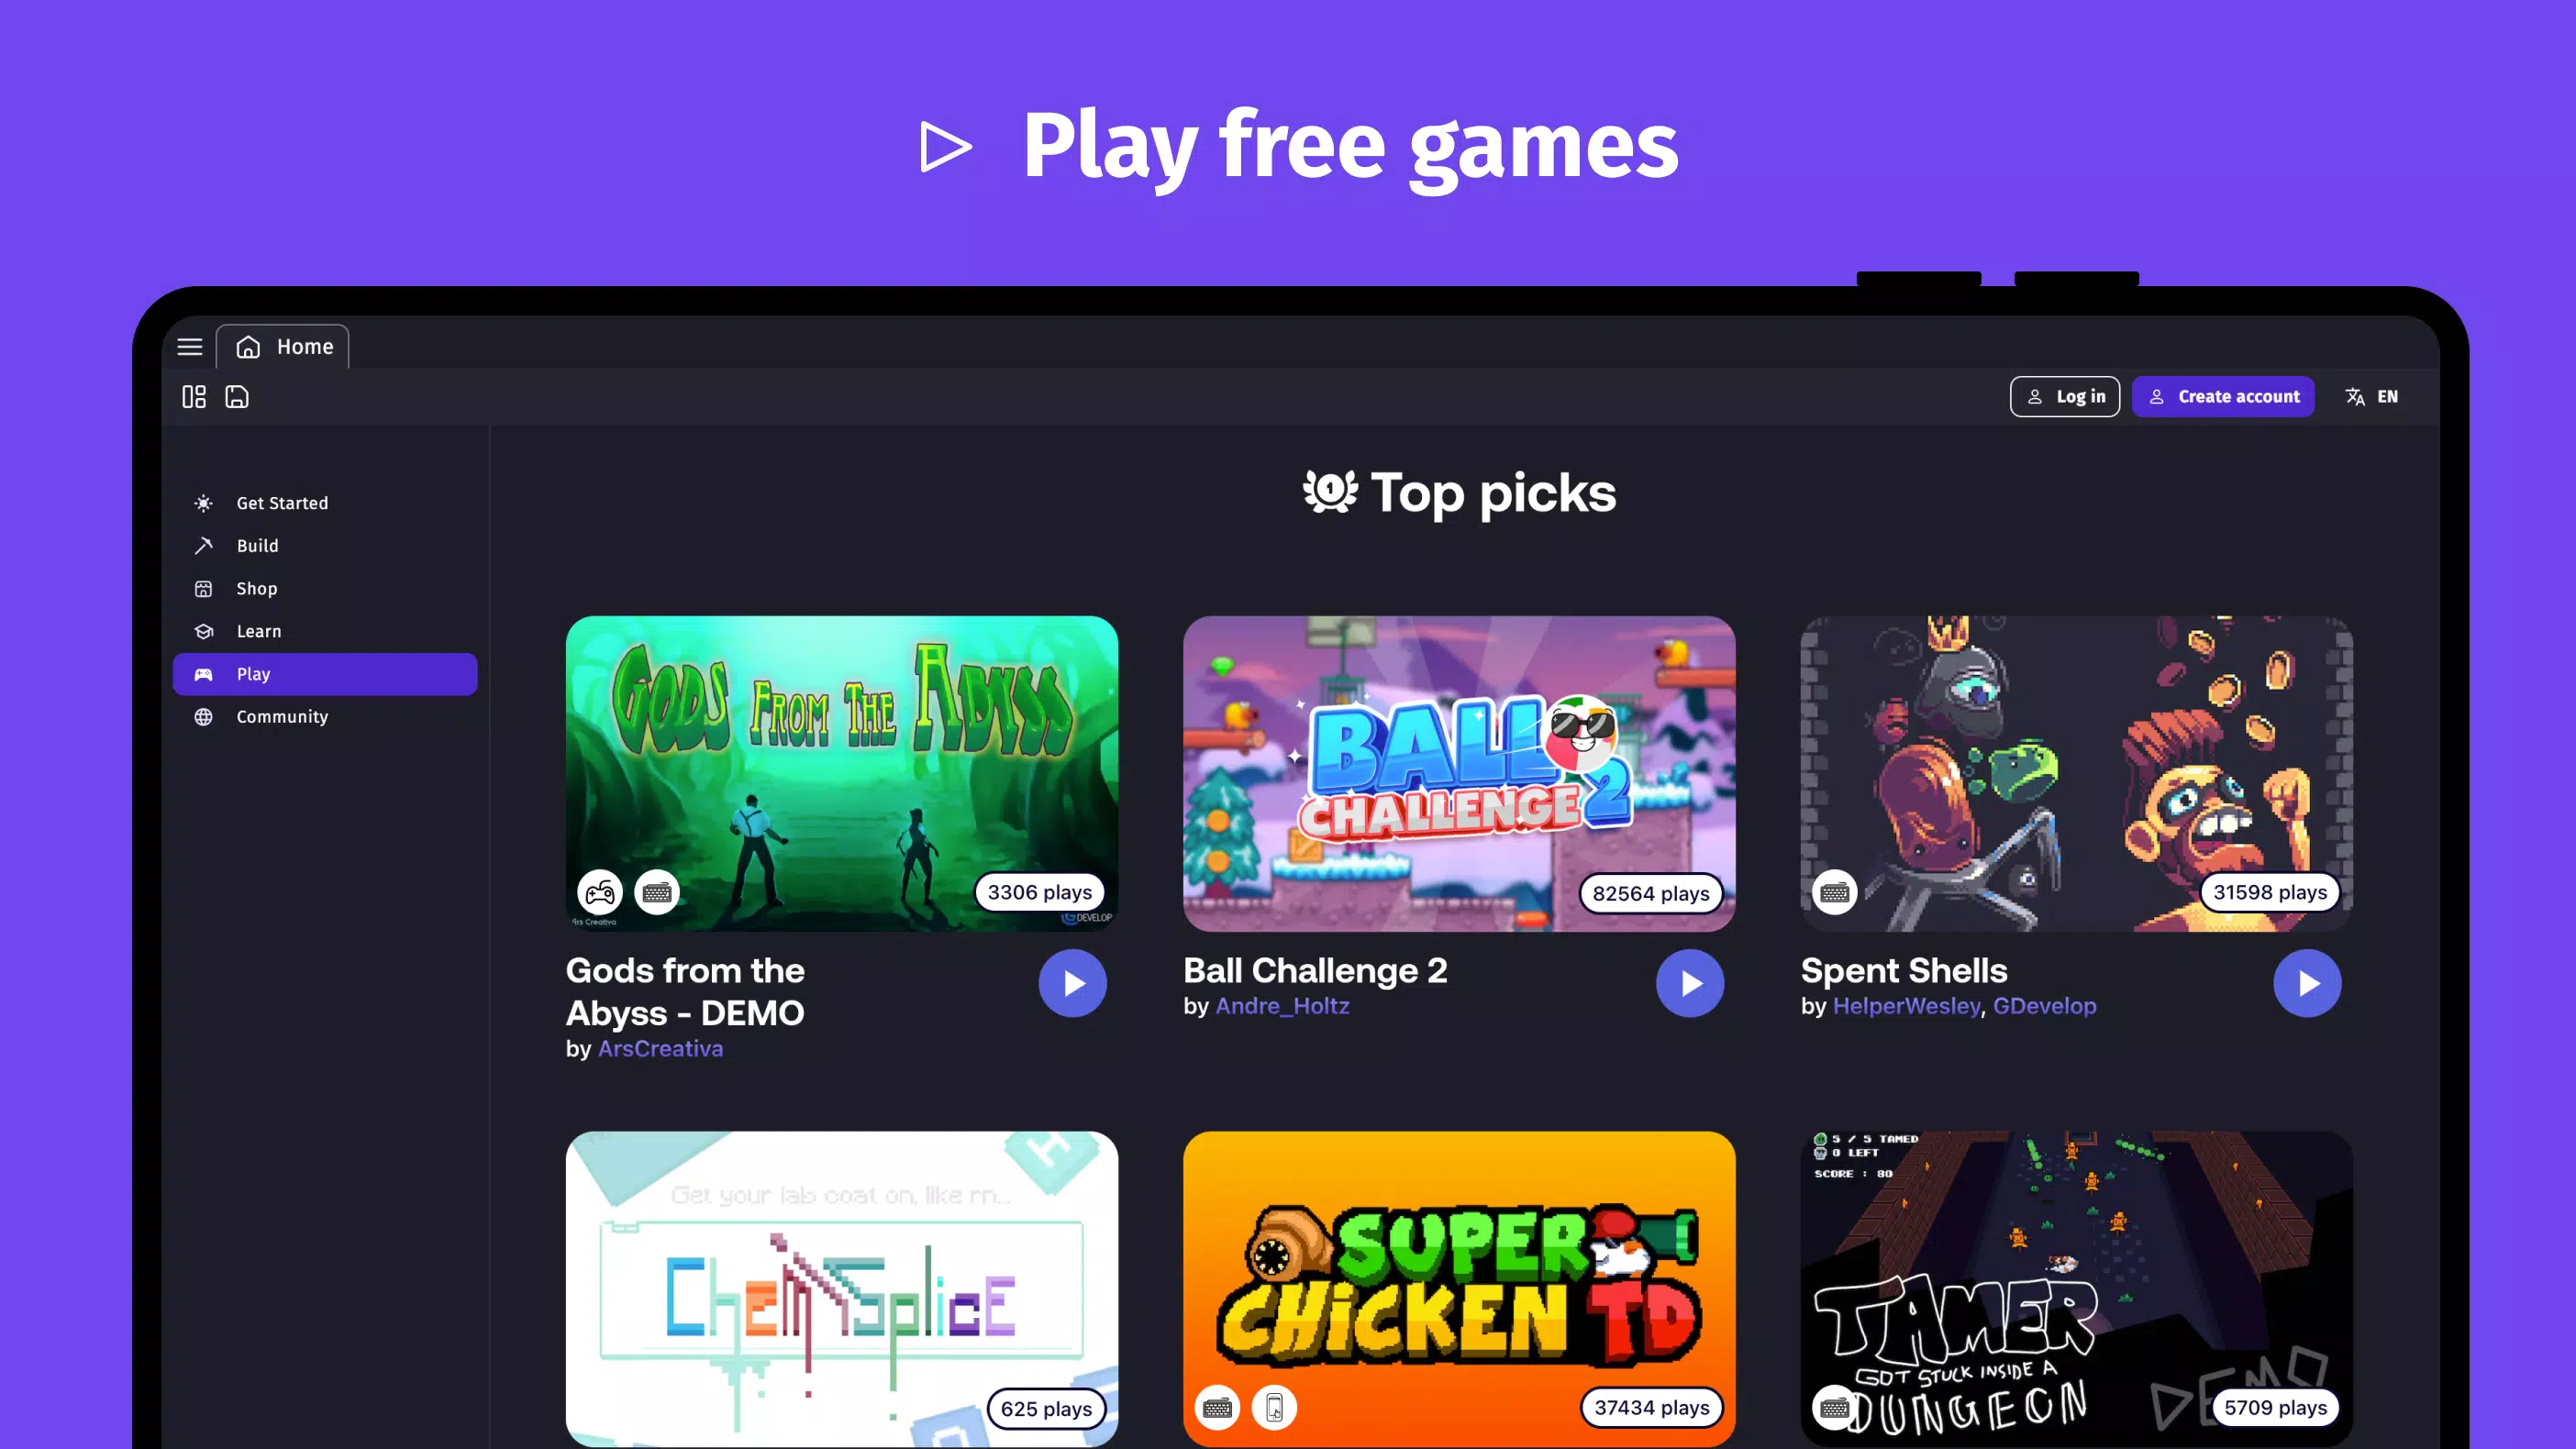Click the Log in button
This screenshot has width=2576, height=1449.
pyautogui.click(x=2065, y=396)
